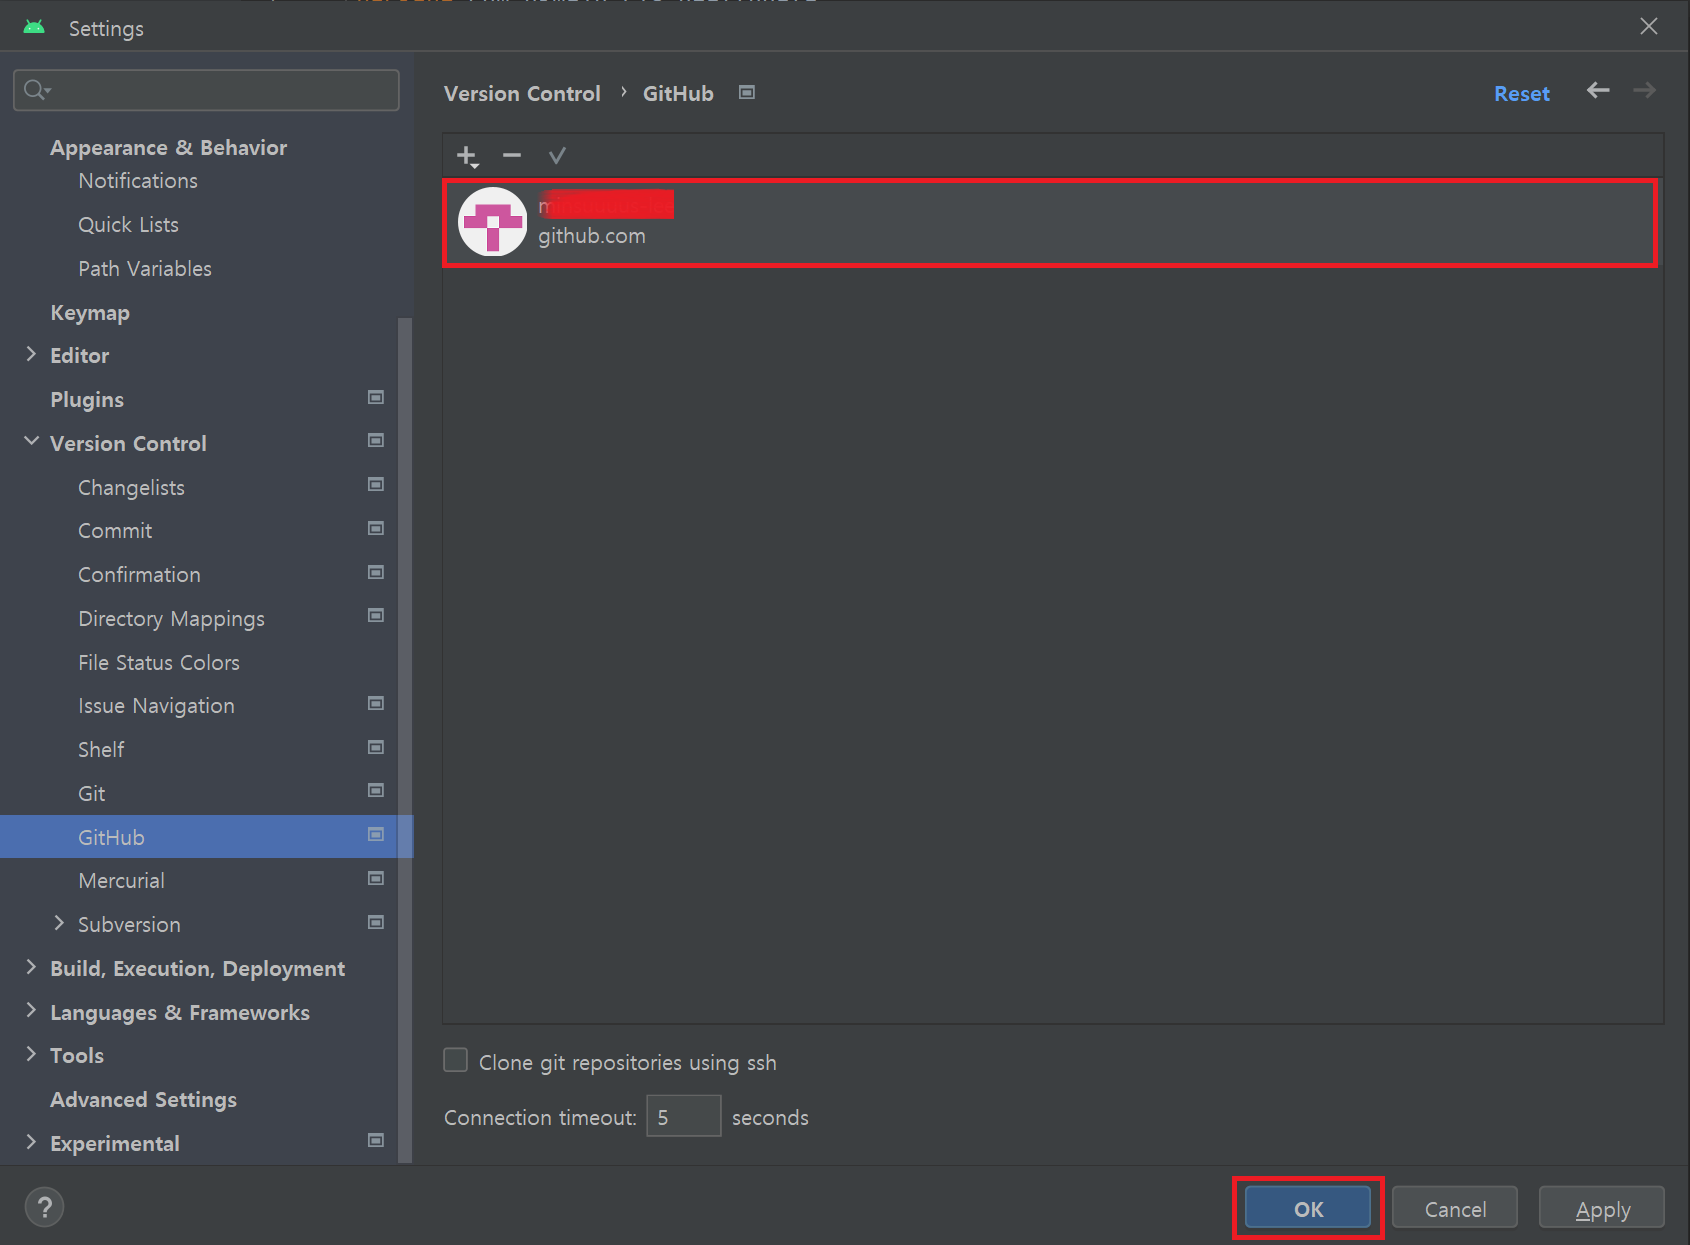Go back with the left arrow

tap(1598, 91)
